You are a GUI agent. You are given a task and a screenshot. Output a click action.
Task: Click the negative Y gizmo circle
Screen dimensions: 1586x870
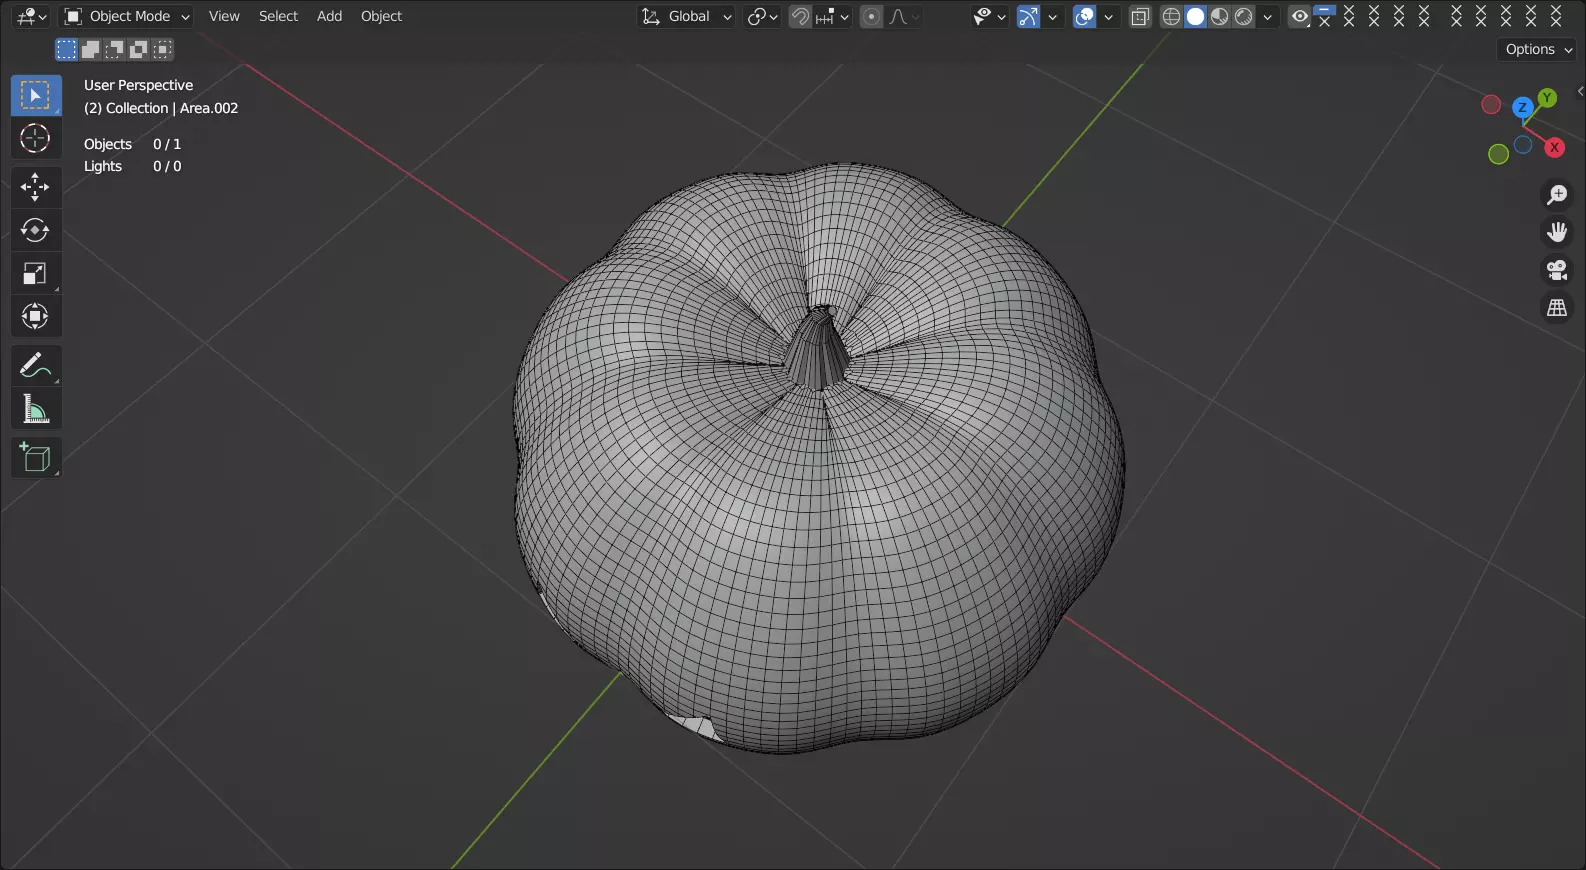(x=1498, y=154)
